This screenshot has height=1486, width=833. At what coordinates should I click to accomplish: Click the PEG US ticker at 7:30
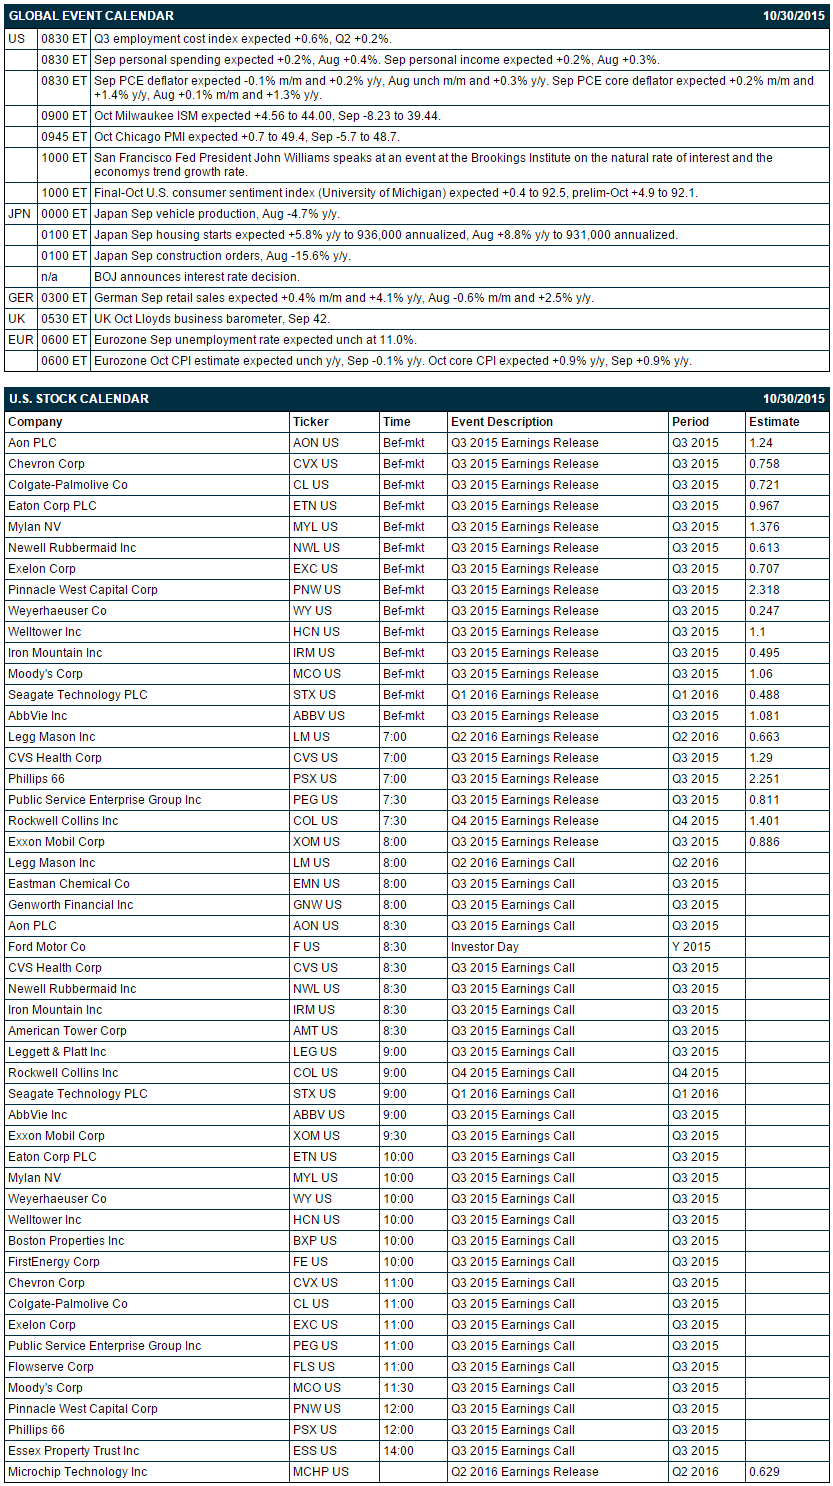coord(315,800)
